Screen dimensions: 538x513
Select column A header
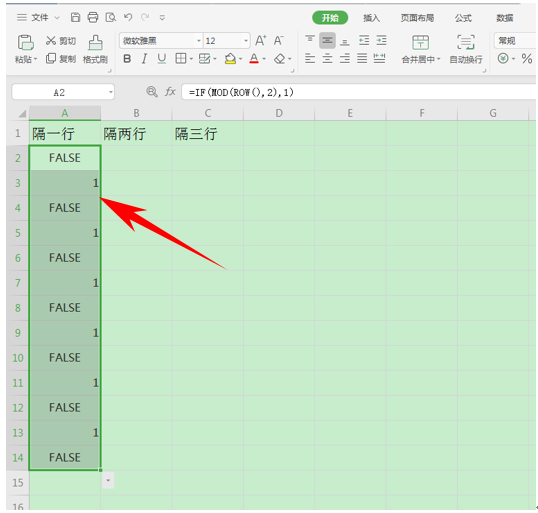point(65,113)
